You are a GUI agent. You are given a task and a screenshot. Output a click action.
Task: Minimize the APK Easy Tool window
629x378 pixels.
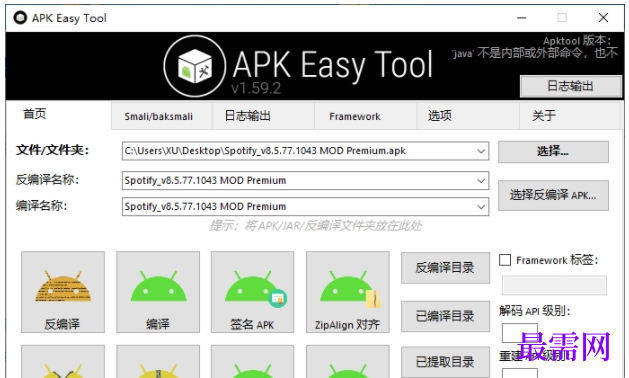(521, 18)
